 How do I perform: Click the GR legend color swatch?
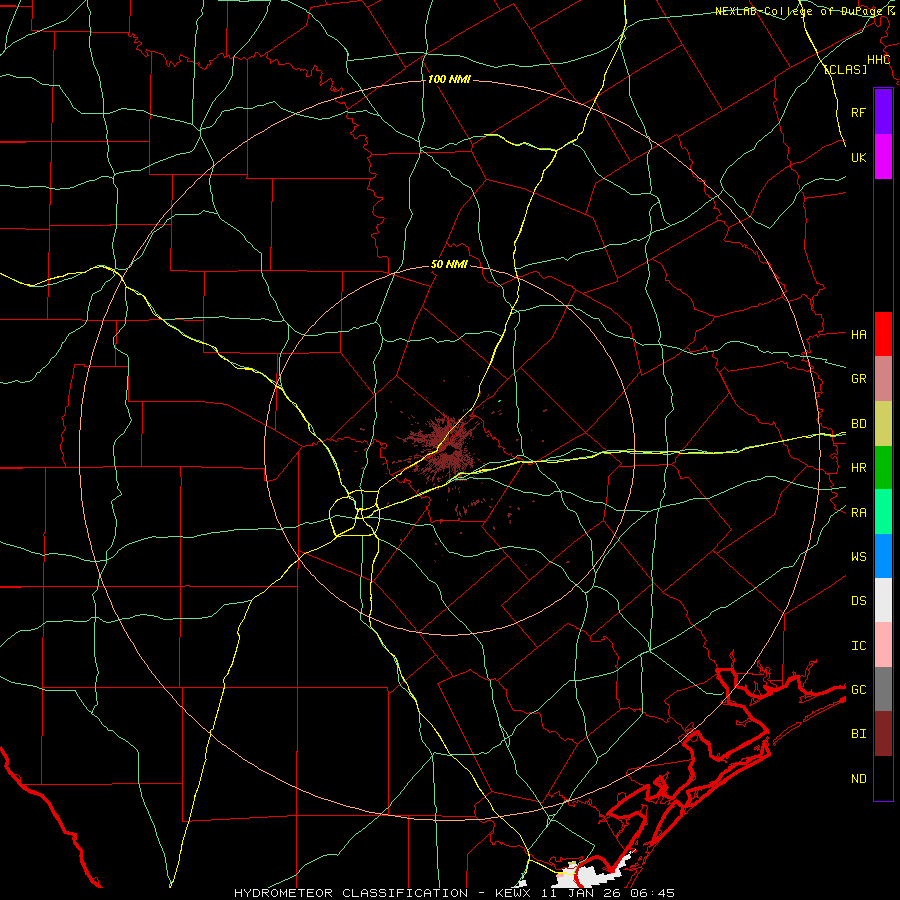click(883, 379)
